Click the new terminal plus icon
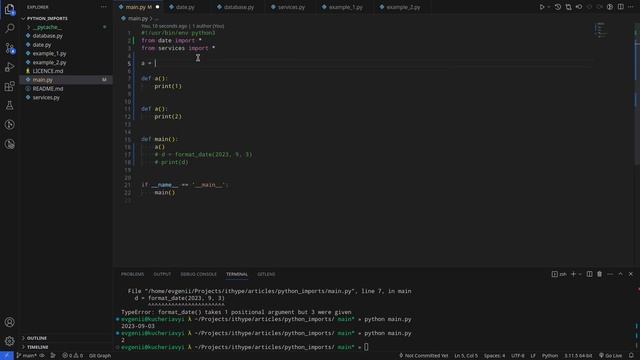 point(573,274)
